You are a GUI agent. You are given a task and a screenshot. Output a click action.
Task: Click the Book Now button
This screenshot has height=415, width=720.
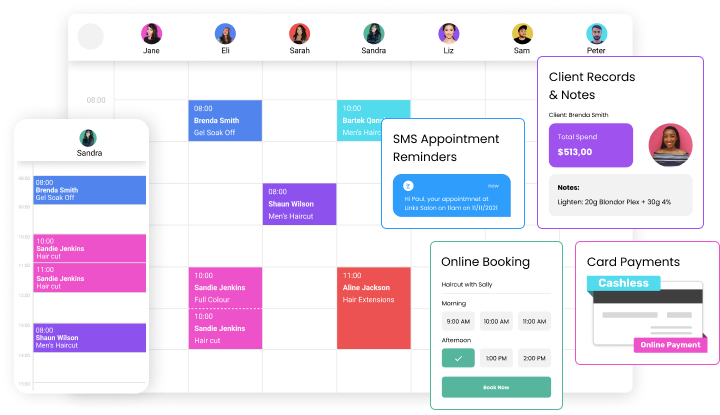(x=496, y=387)
